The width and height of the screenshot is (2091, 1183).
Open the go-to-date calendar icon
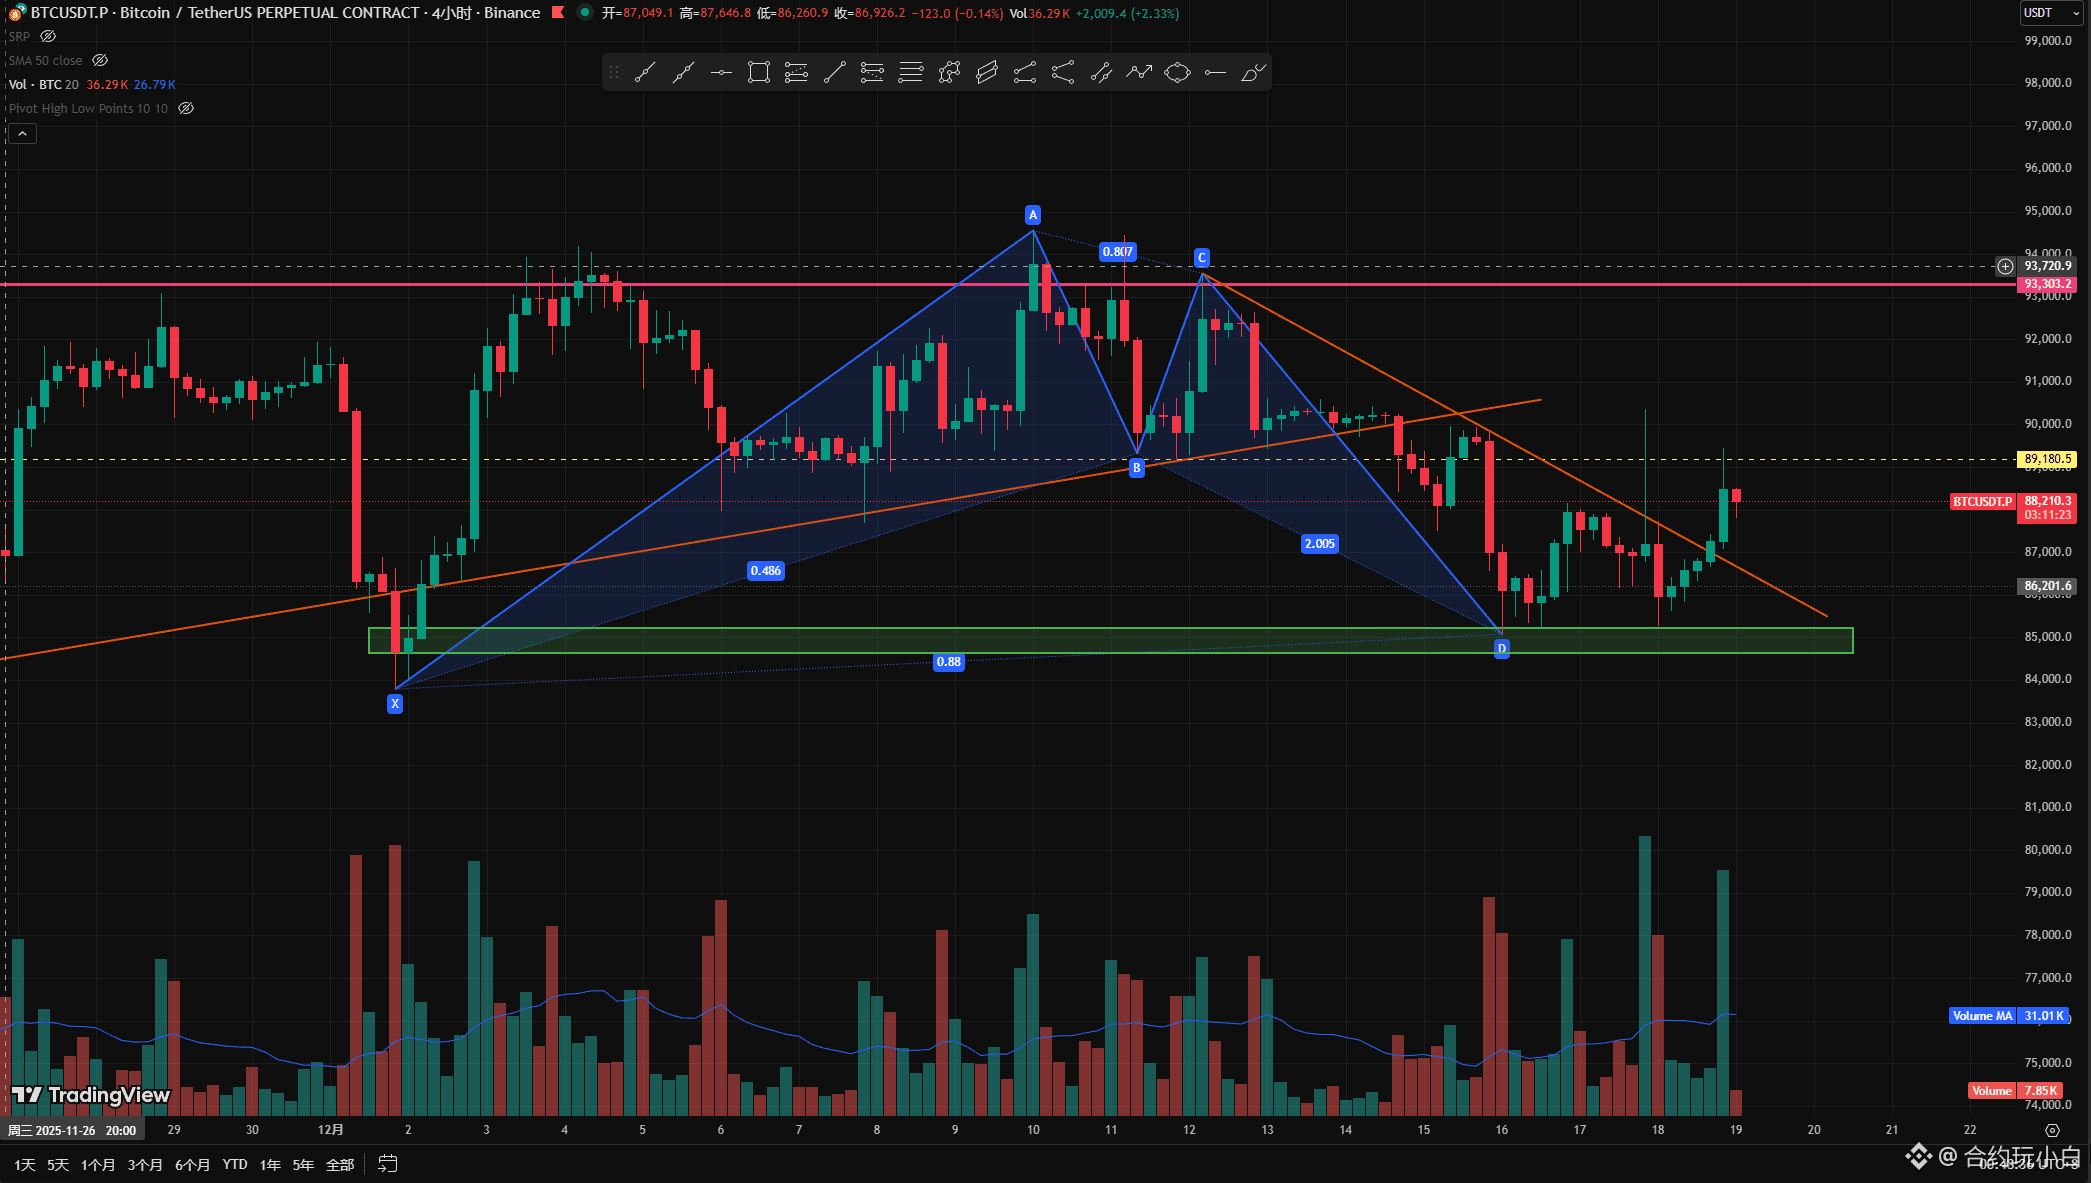pyautogui.click(x=388, y=1164)
